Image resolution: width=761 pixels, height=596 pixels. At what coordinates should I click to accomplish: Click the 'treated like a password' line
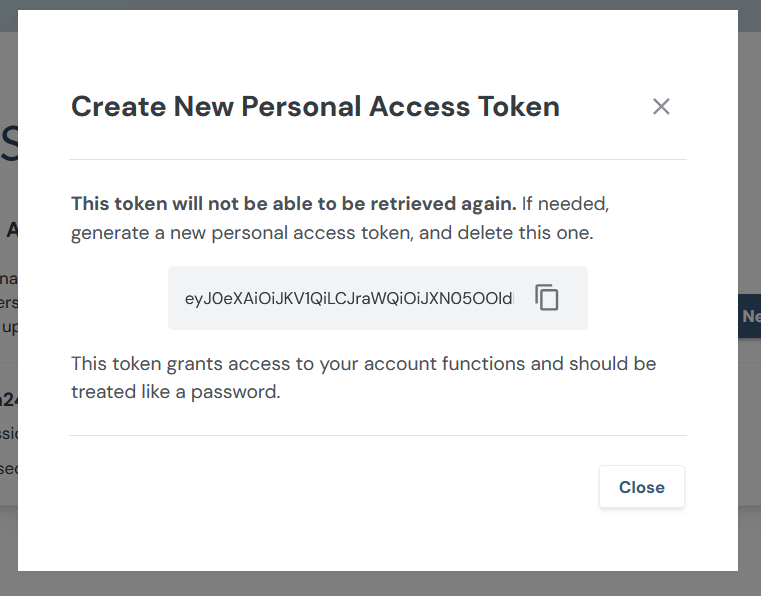[176, 392]
